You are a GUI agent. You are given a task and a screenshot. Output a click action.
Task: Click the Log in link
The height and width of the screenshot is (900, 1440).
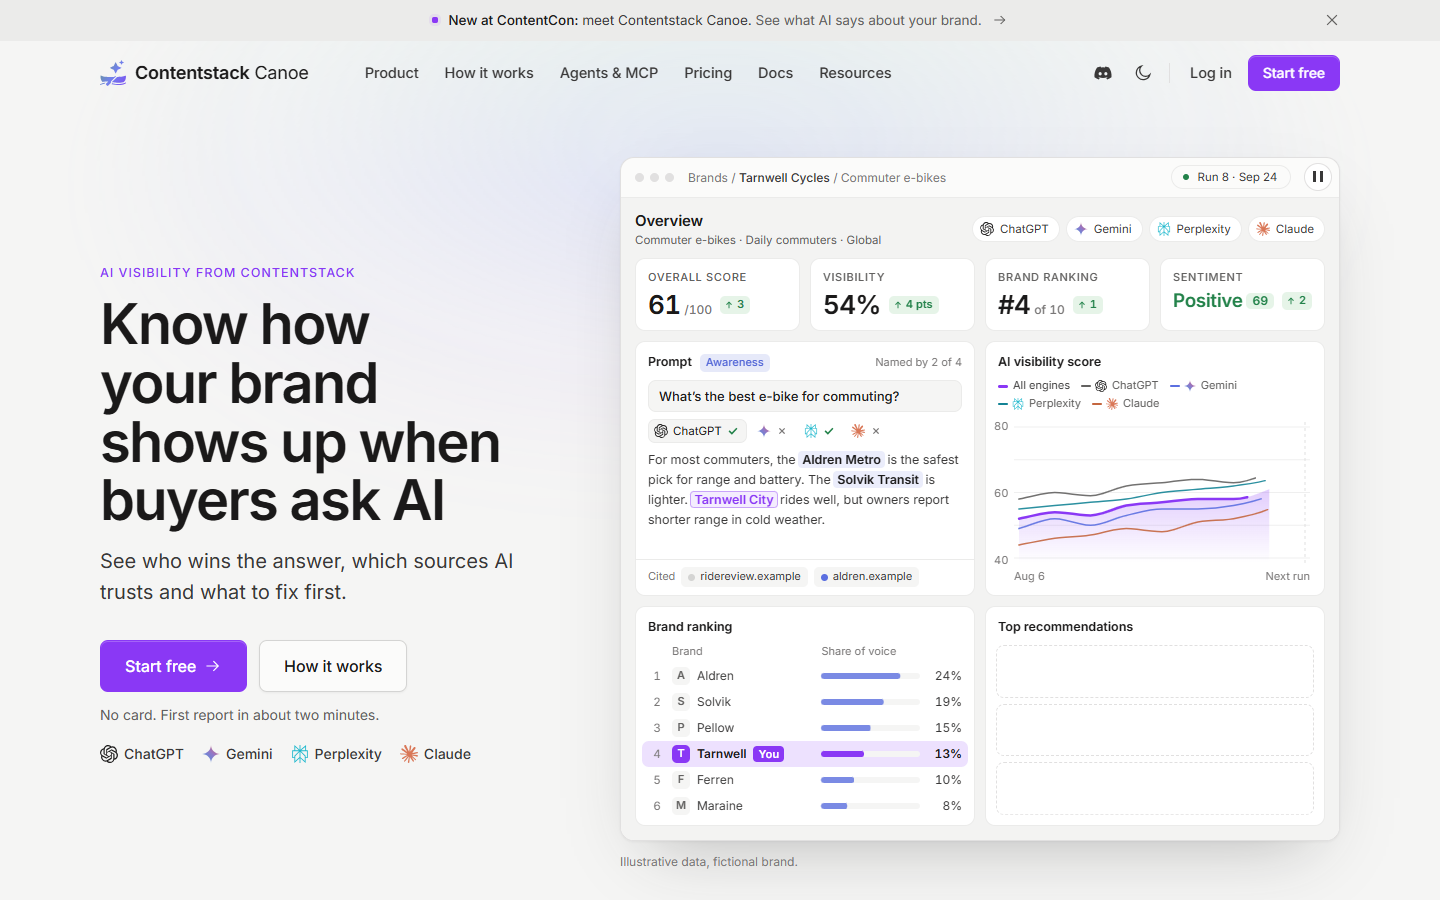click(x=1211, y=73)
